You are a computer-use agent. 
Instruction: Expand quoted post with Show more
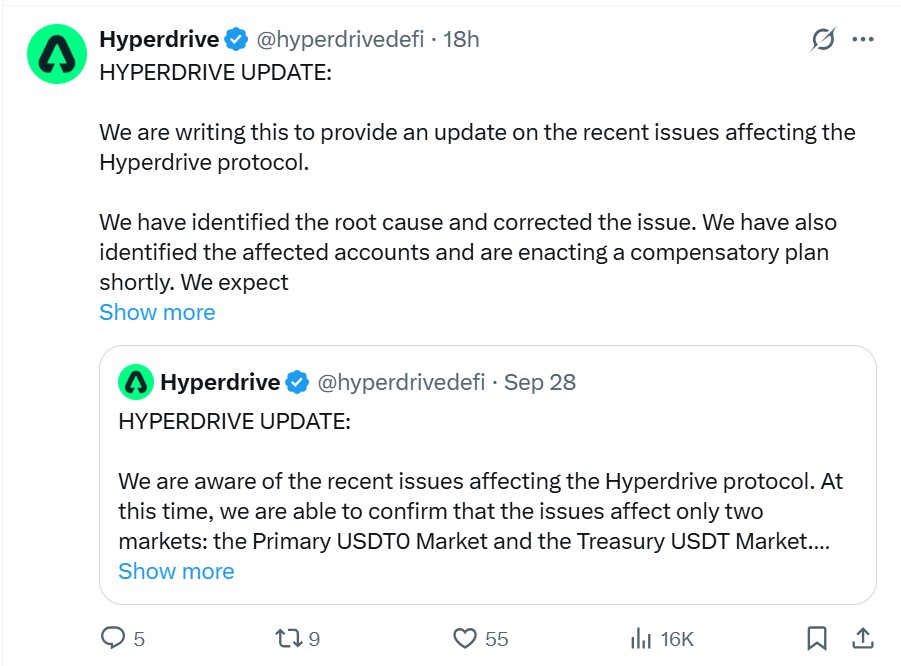(x=176, y=571)
